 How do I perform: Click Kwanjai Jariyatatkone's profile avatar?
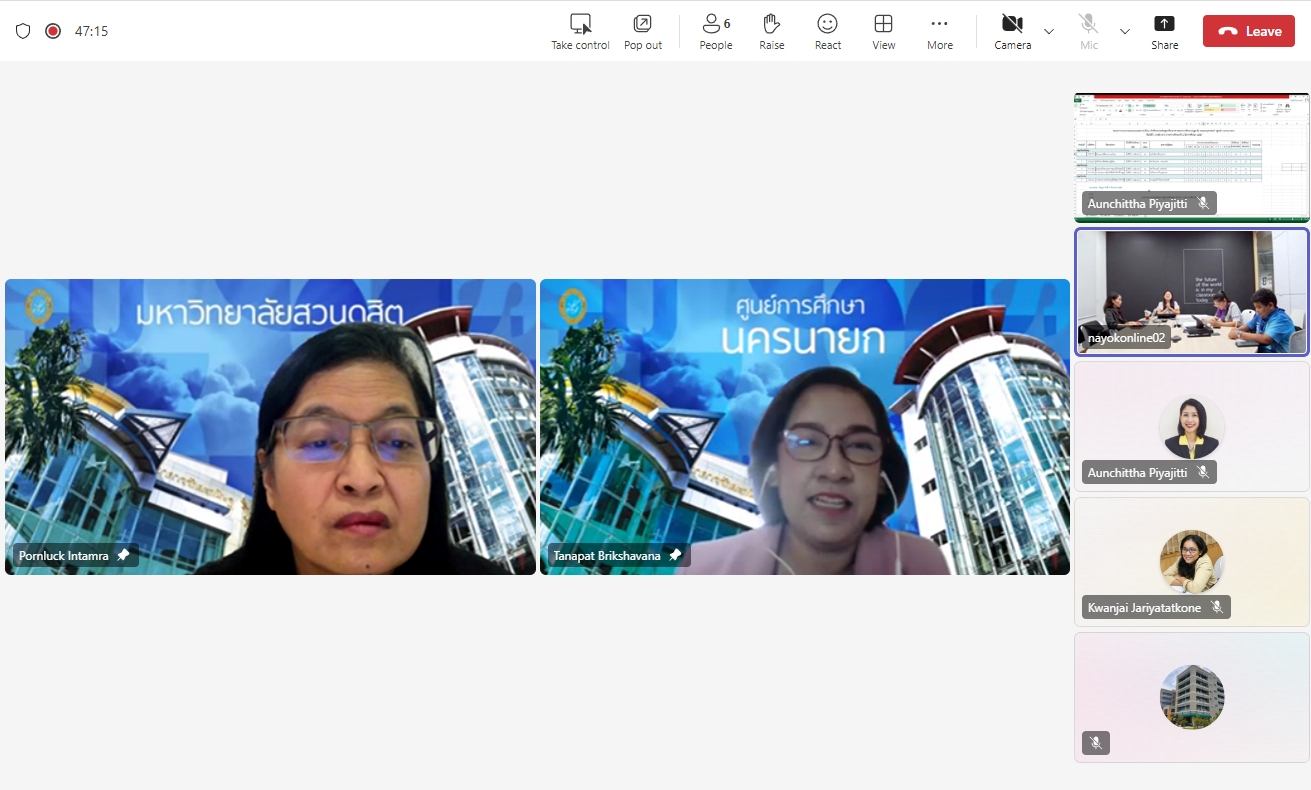pos(1191,562)
